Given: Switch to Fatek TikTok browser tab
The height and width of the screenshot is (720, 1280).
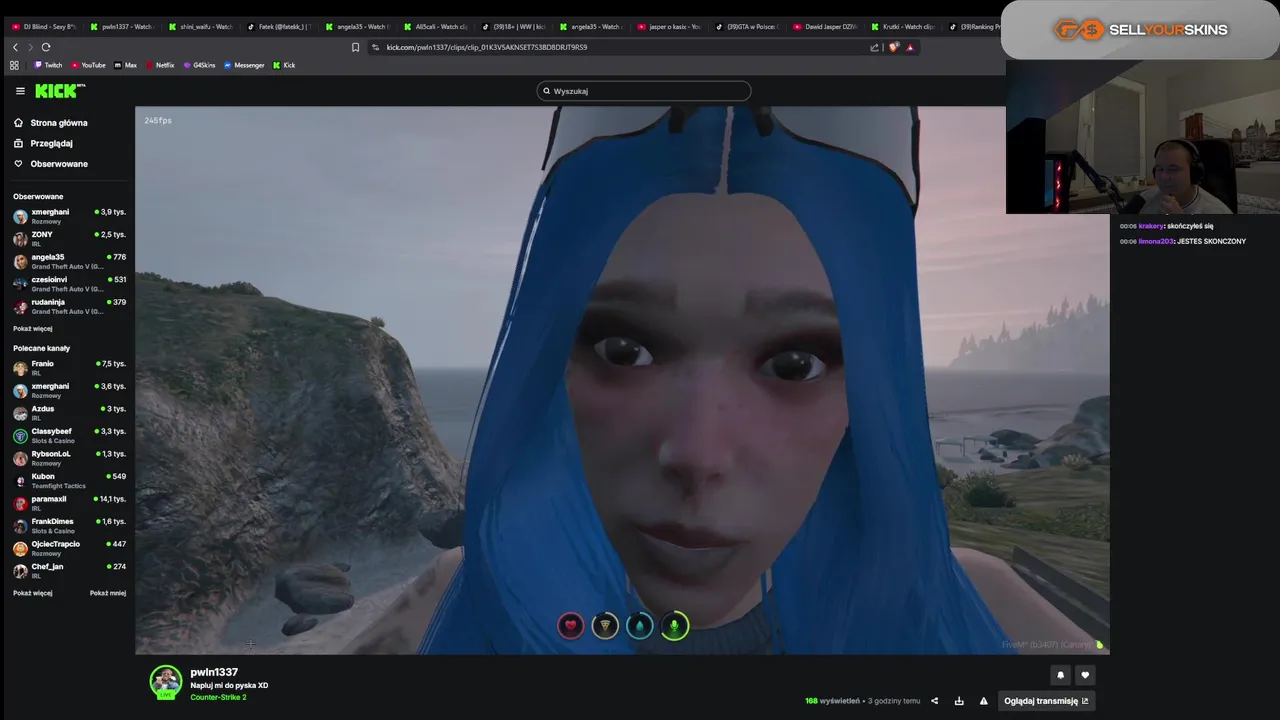Looking at the screenshot, I should click(x=278, y=27).
